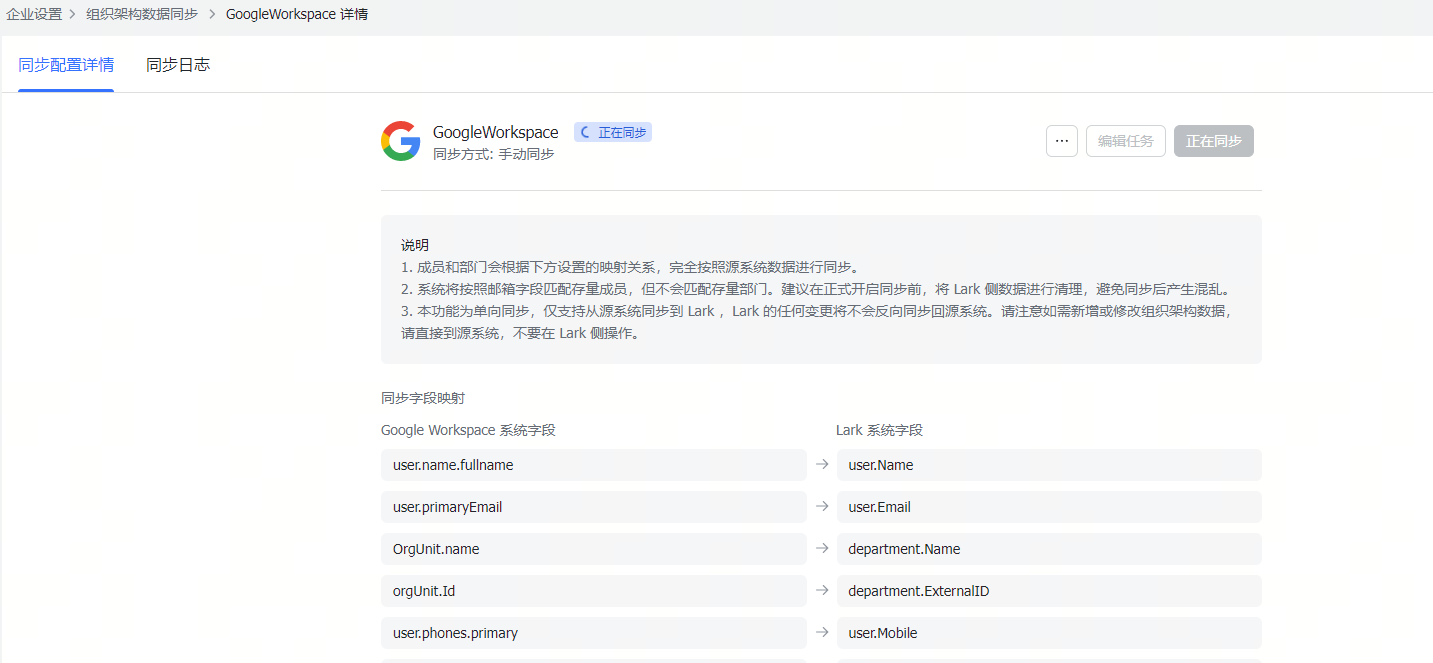
Task: Click the Google logo icon
Action: [401, 141]
